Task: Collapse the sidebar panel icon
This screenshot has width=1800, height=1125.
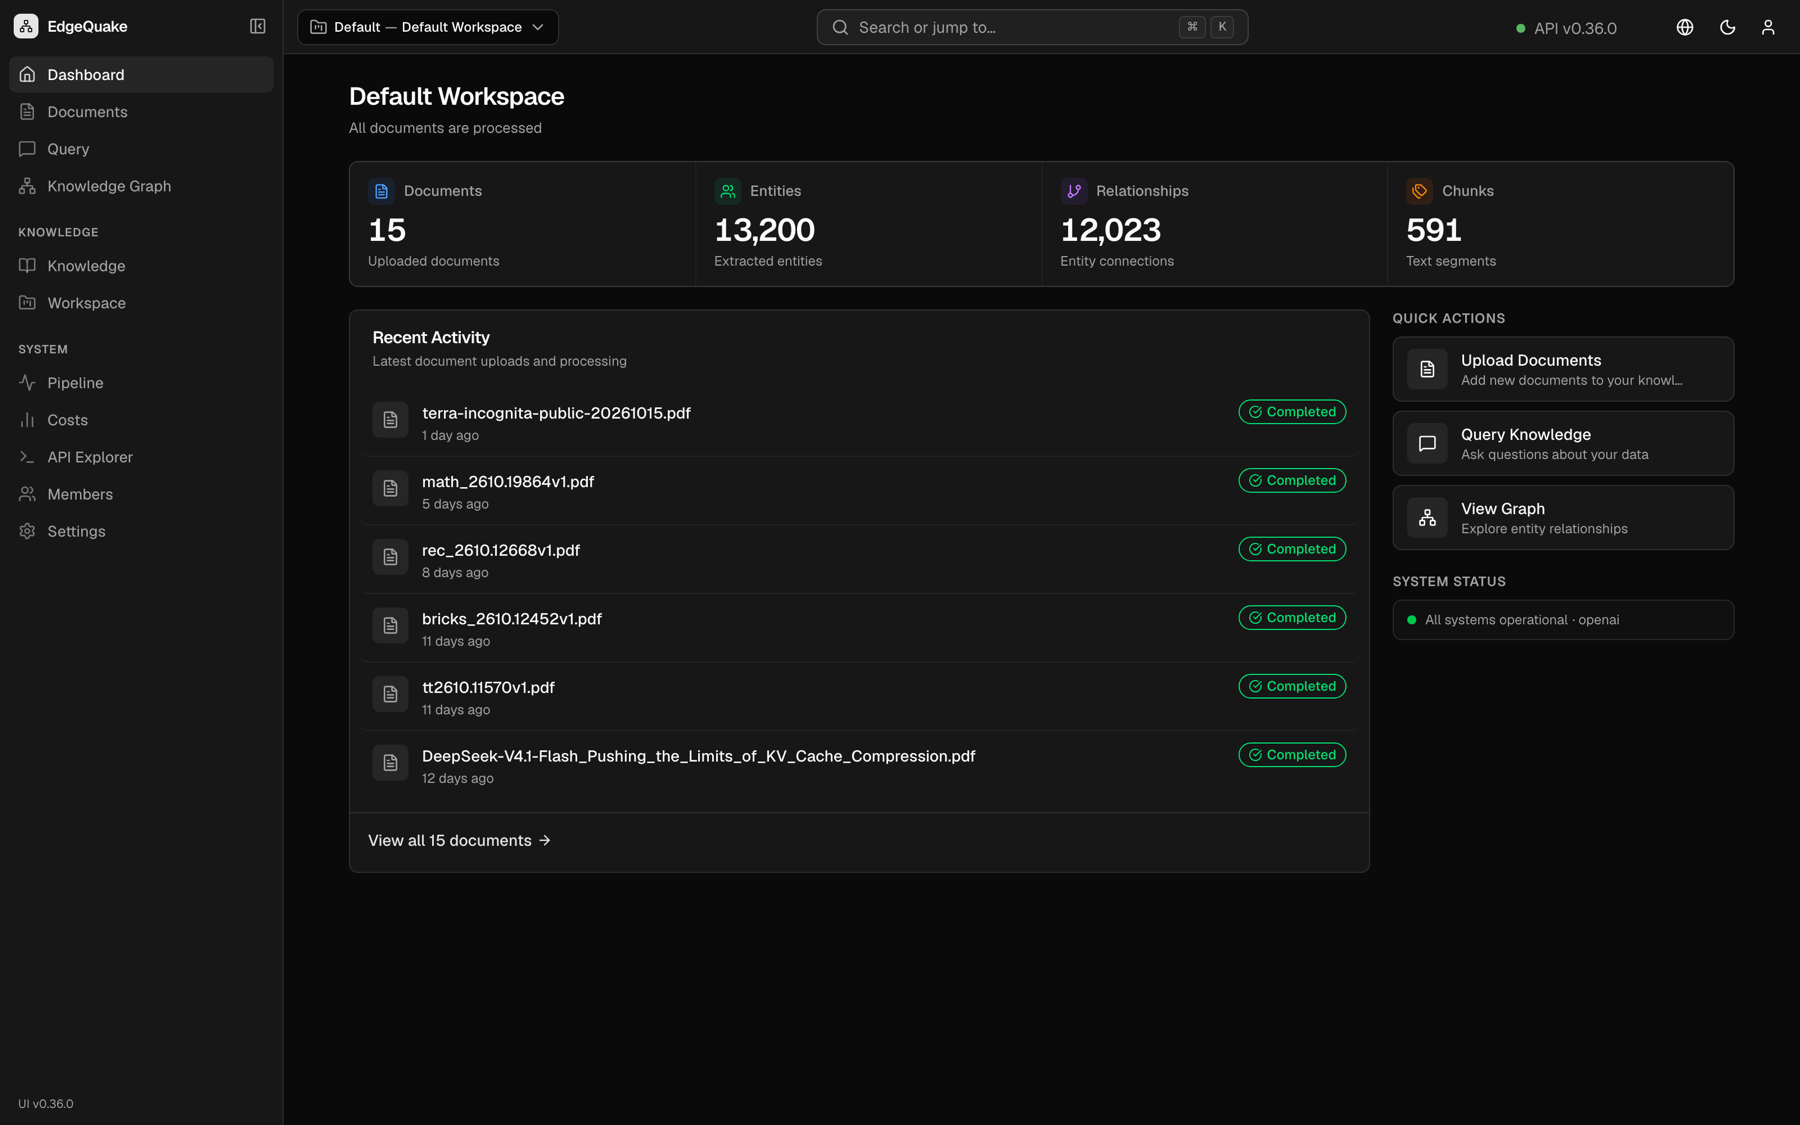Action: pyautogui.click(x=257, y=27)
